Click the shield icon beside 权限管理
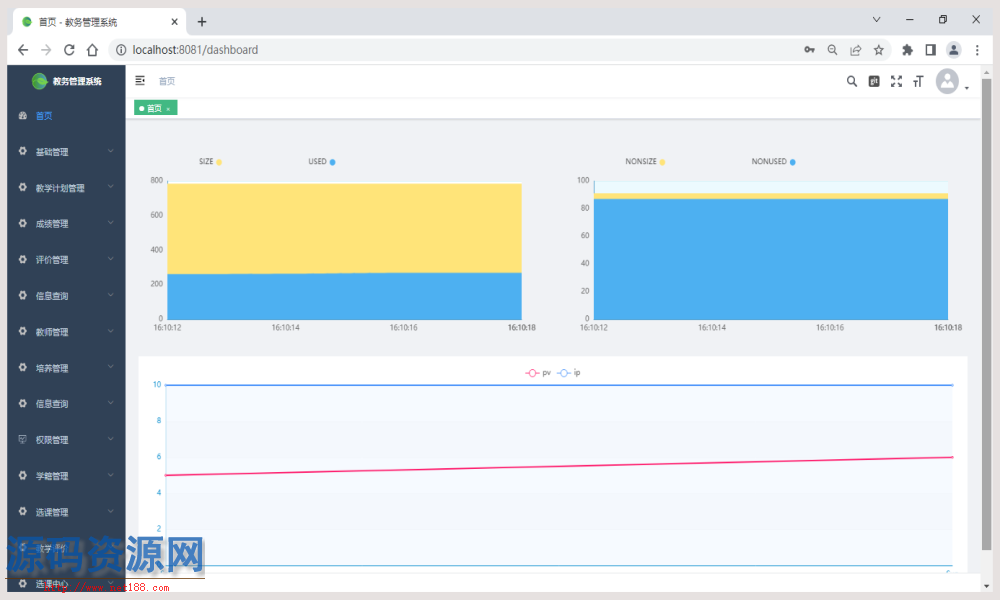Image resolution: width=1000 pixels, height=600 pixels. [23, 439]
